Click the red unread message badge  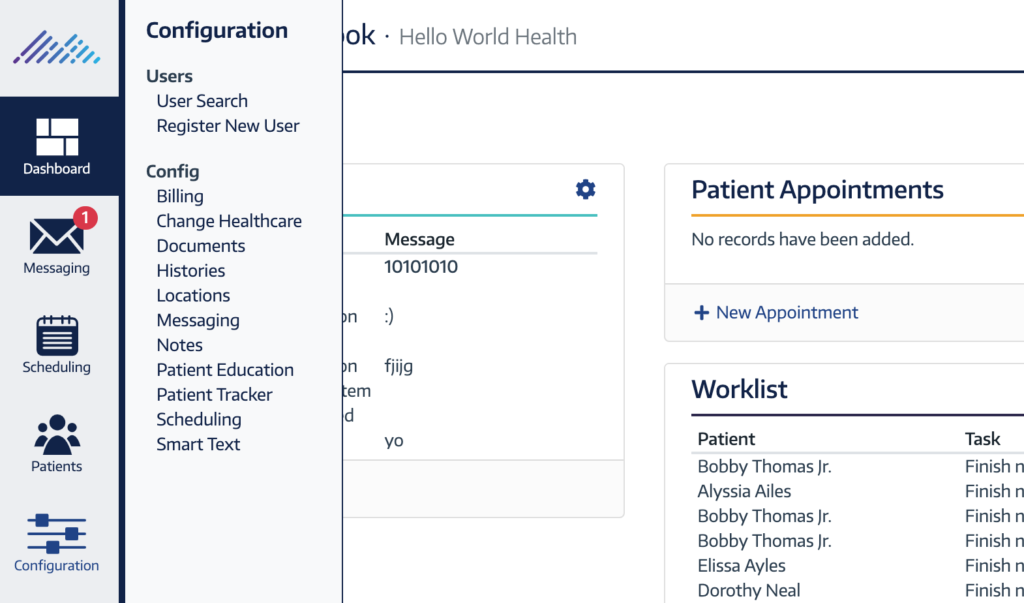coord(86,217)
